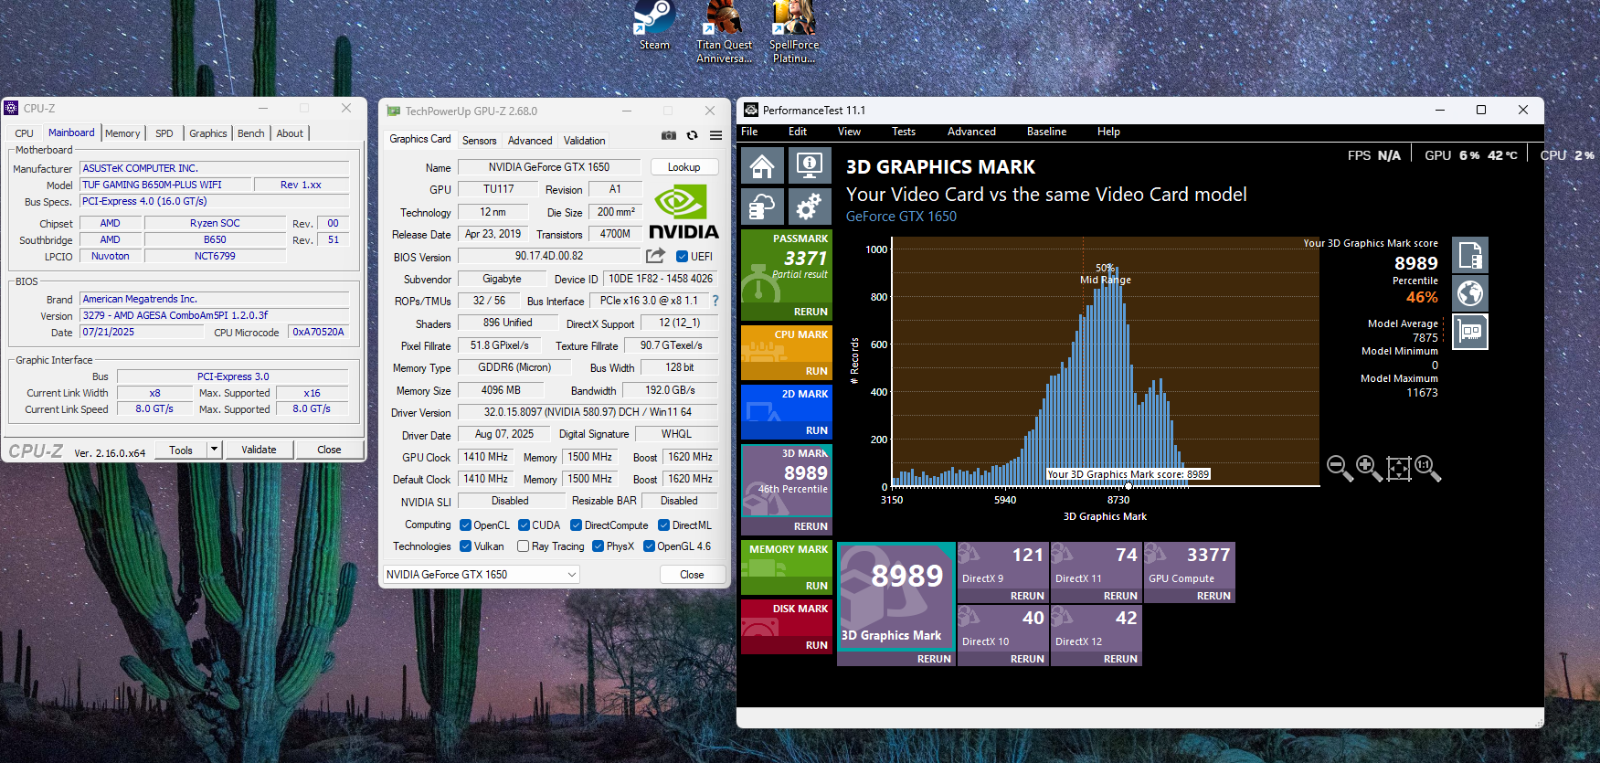Click the GPU-Z screenshot camera icon

coord(668,136)
